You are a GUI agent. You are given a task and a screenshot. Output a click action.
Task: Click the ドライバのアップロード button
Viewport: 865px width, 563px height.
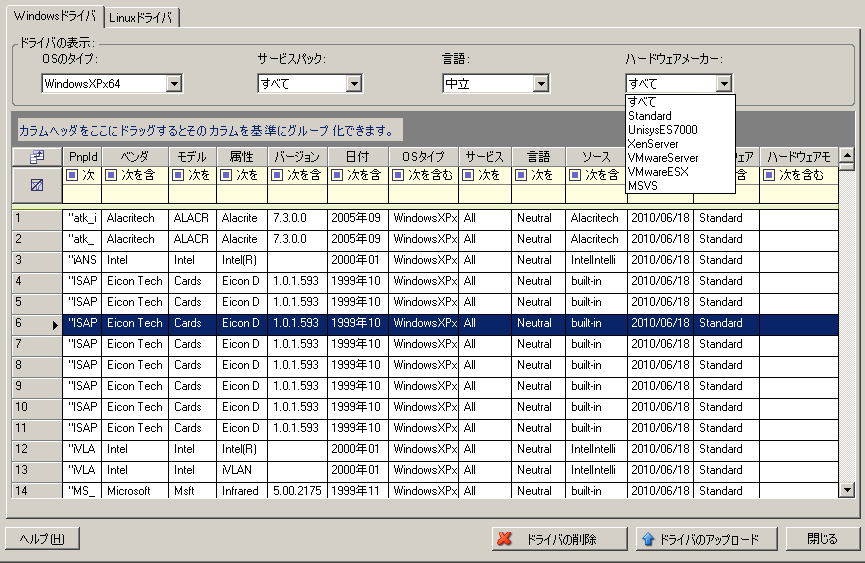click(x=707, y=539)
